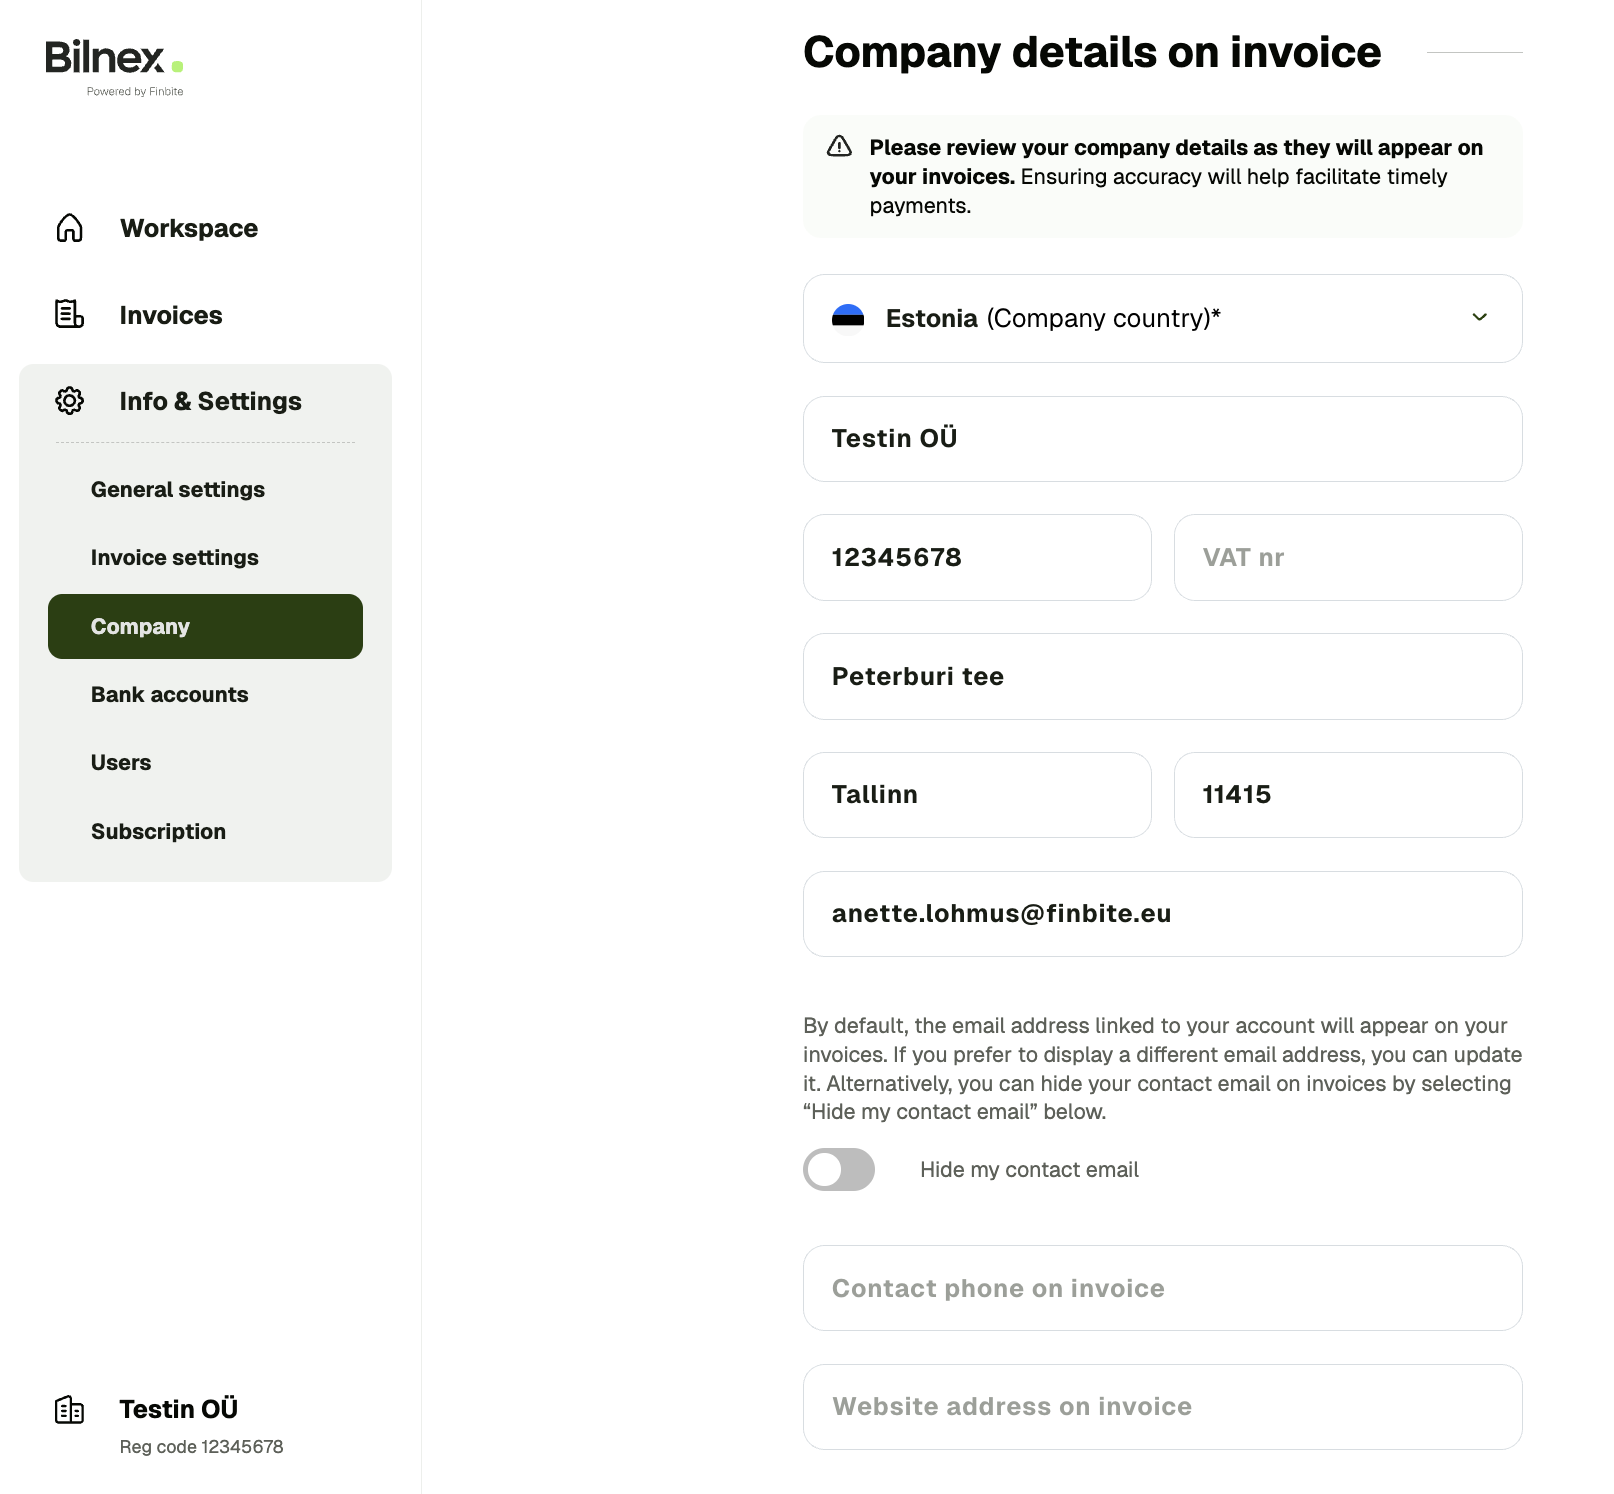Click the Bilnex logo

click(x=114, y=66)
